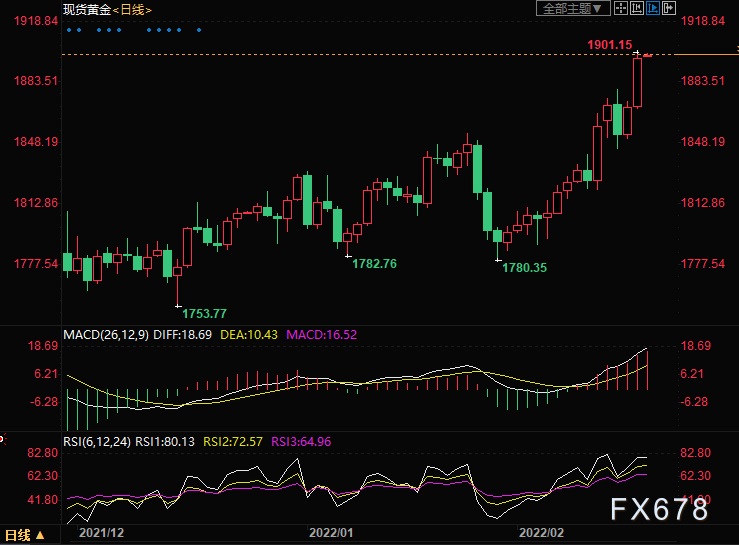Screen dimensions: 739x545
Task: Click the last blue event dot in top row
Action: tap(198, 29)
